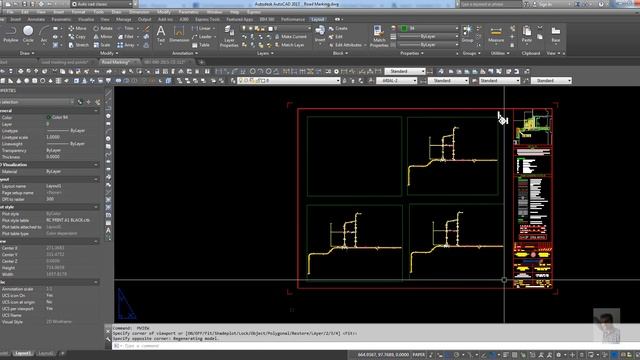
Task: Activate the Rotate command
Action: (103, 28)
